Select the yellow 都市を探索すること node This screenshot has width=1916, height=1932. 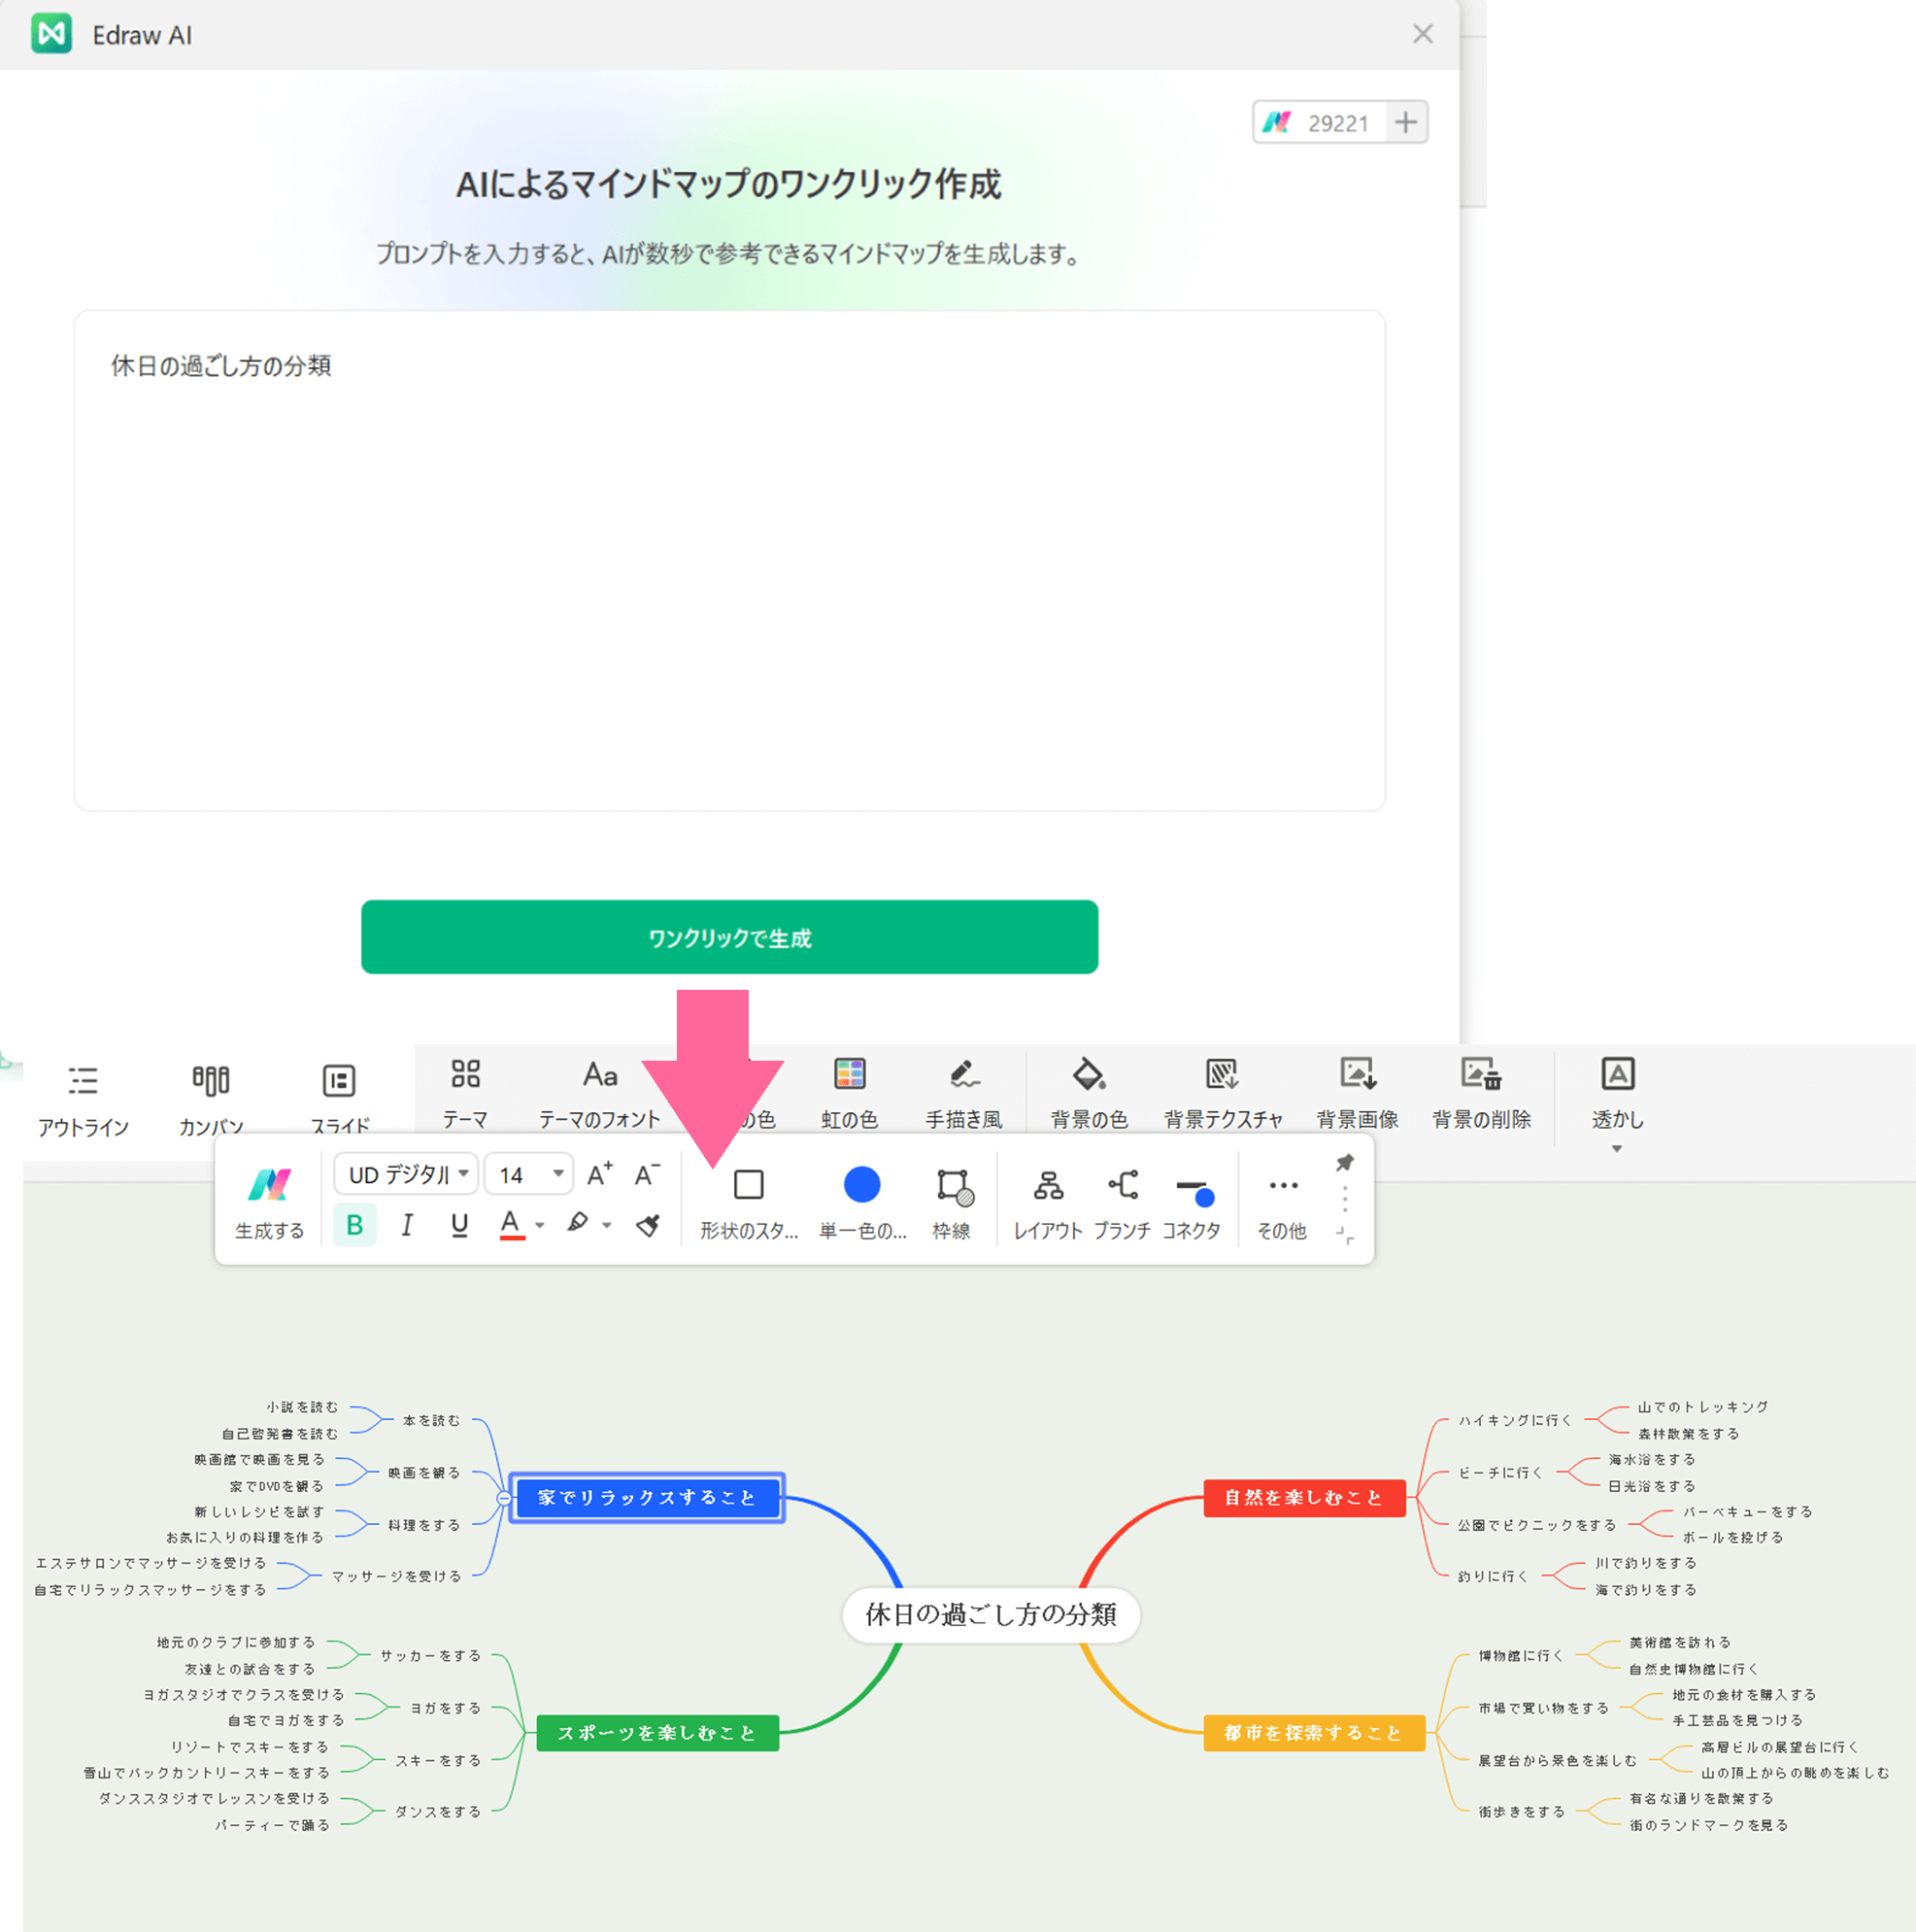point(1314,1733)
